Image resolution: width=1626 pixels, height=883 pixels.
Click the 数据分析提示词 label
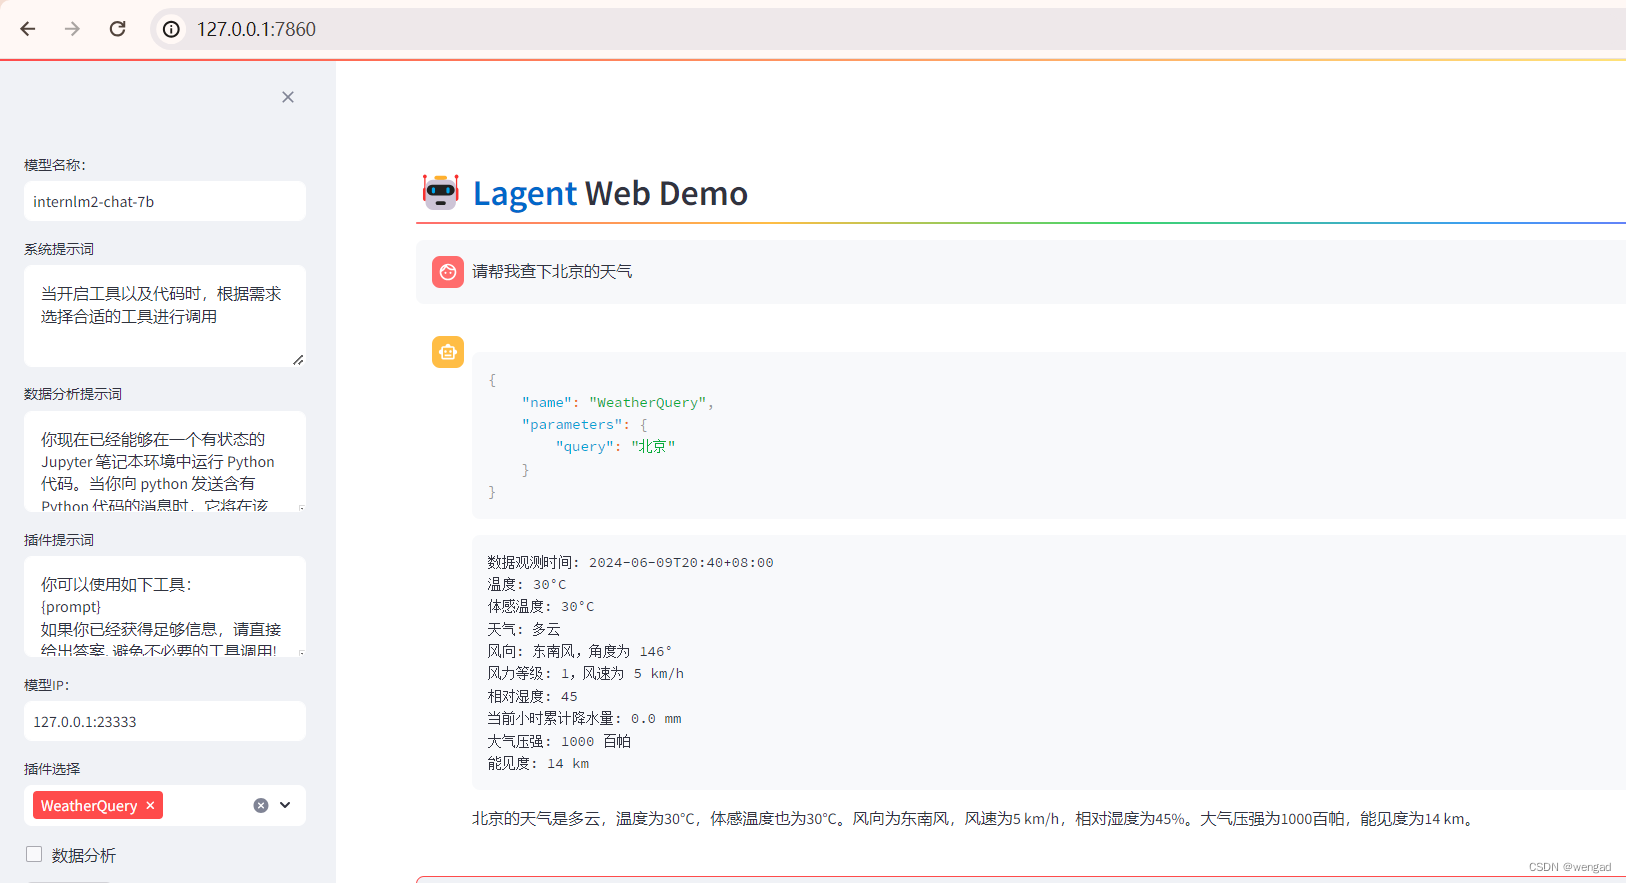pyautogui.click(x=73, y=394)
